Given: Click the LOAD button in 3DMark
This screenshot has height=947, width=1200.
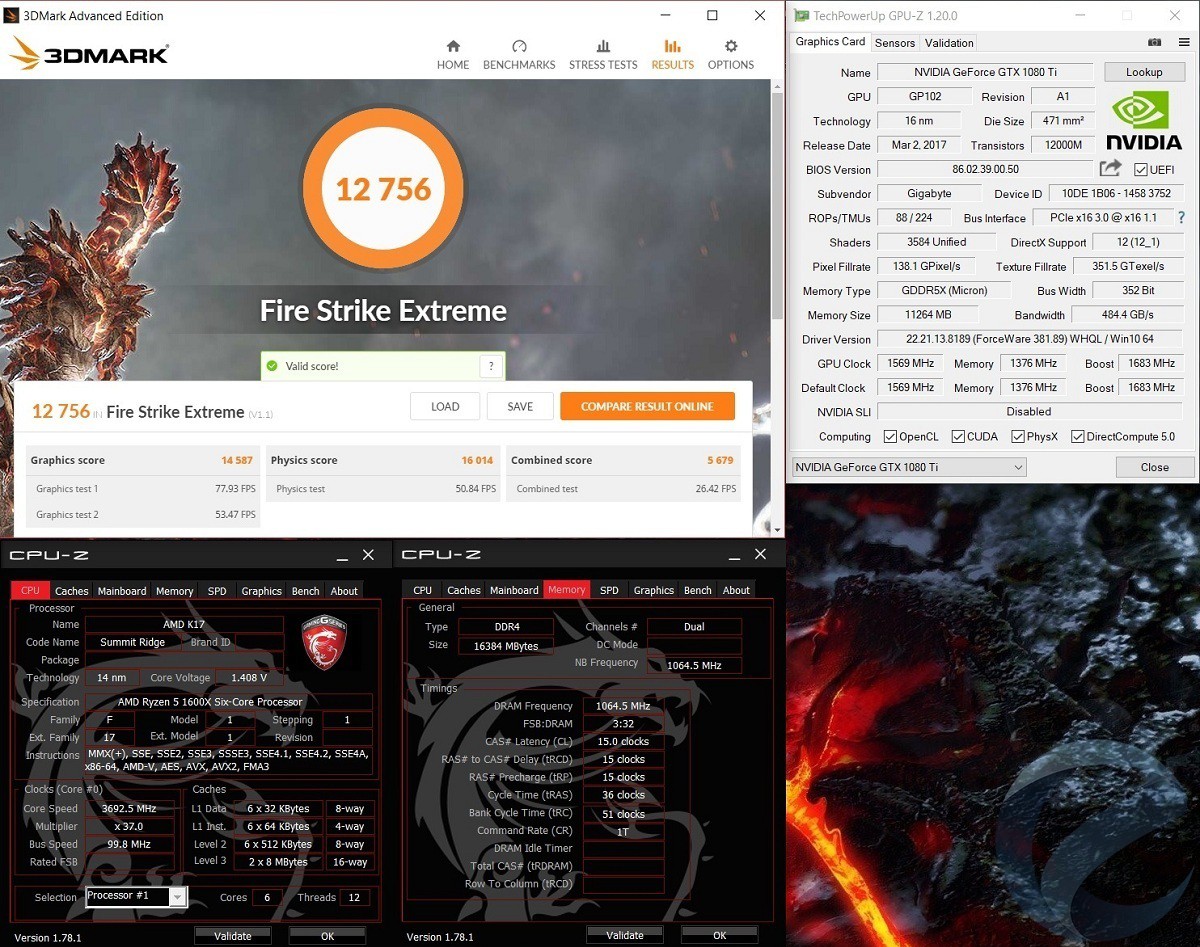Looking at the screenshot, I should pos(445,406).
